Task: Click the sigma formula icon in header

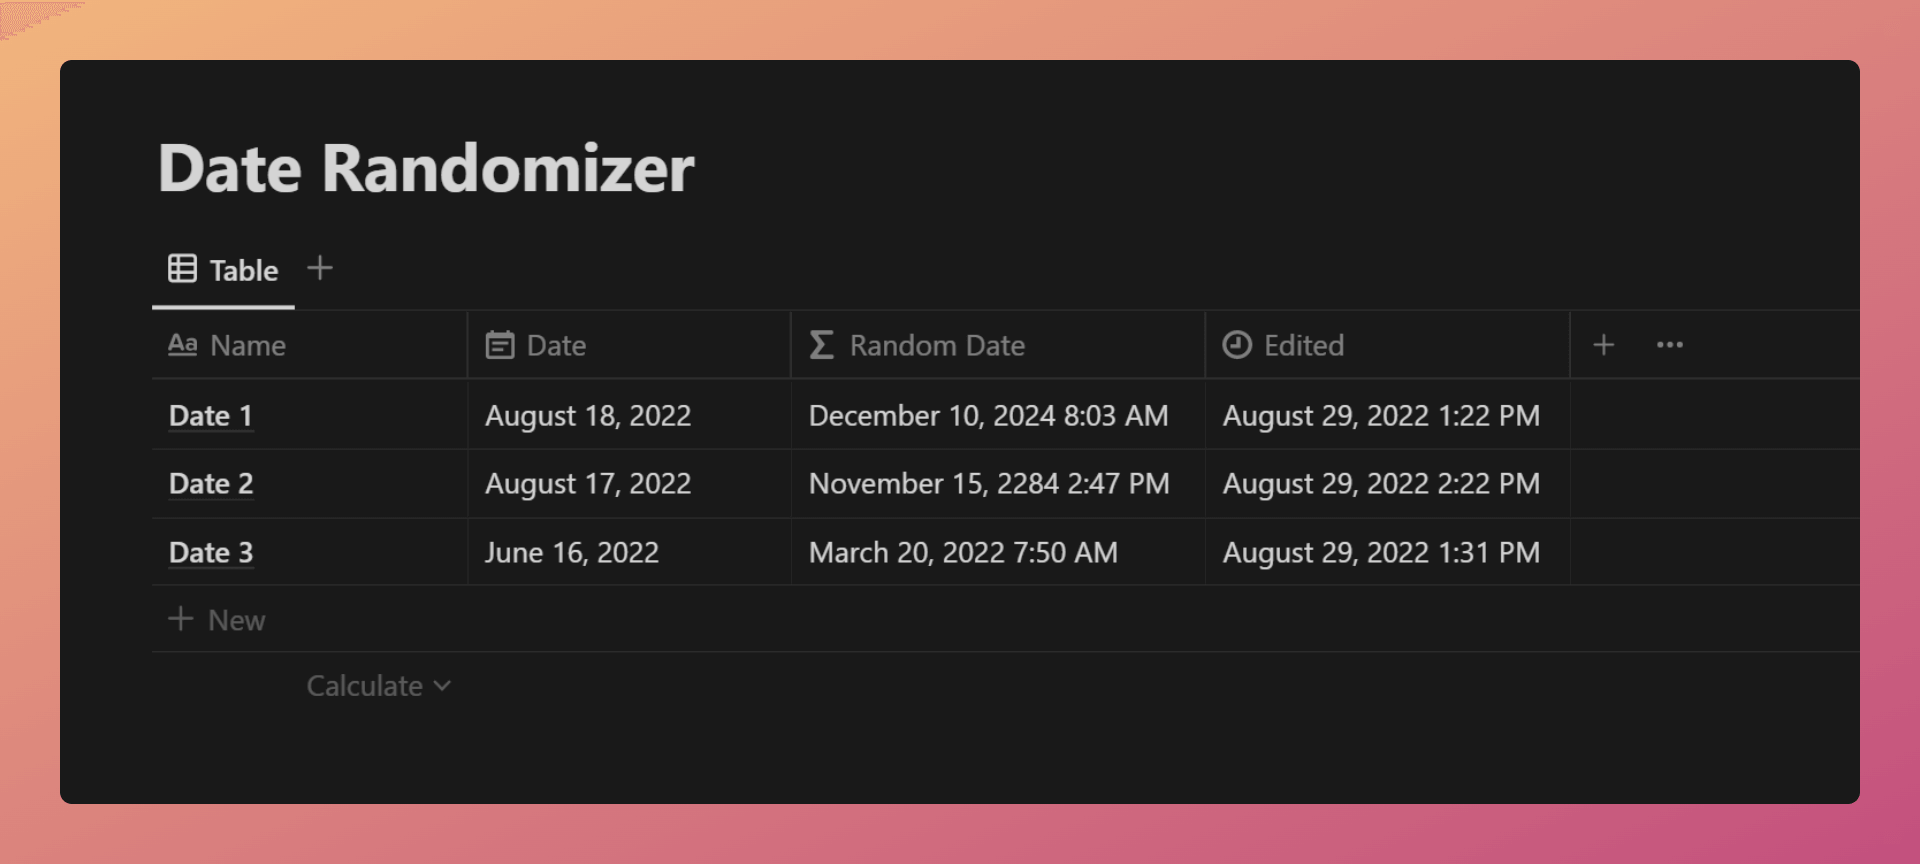Action: 821,345
